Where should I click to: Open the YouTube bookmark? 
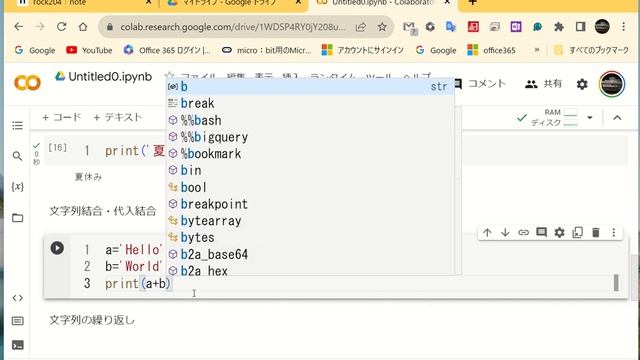coord(89,50)
